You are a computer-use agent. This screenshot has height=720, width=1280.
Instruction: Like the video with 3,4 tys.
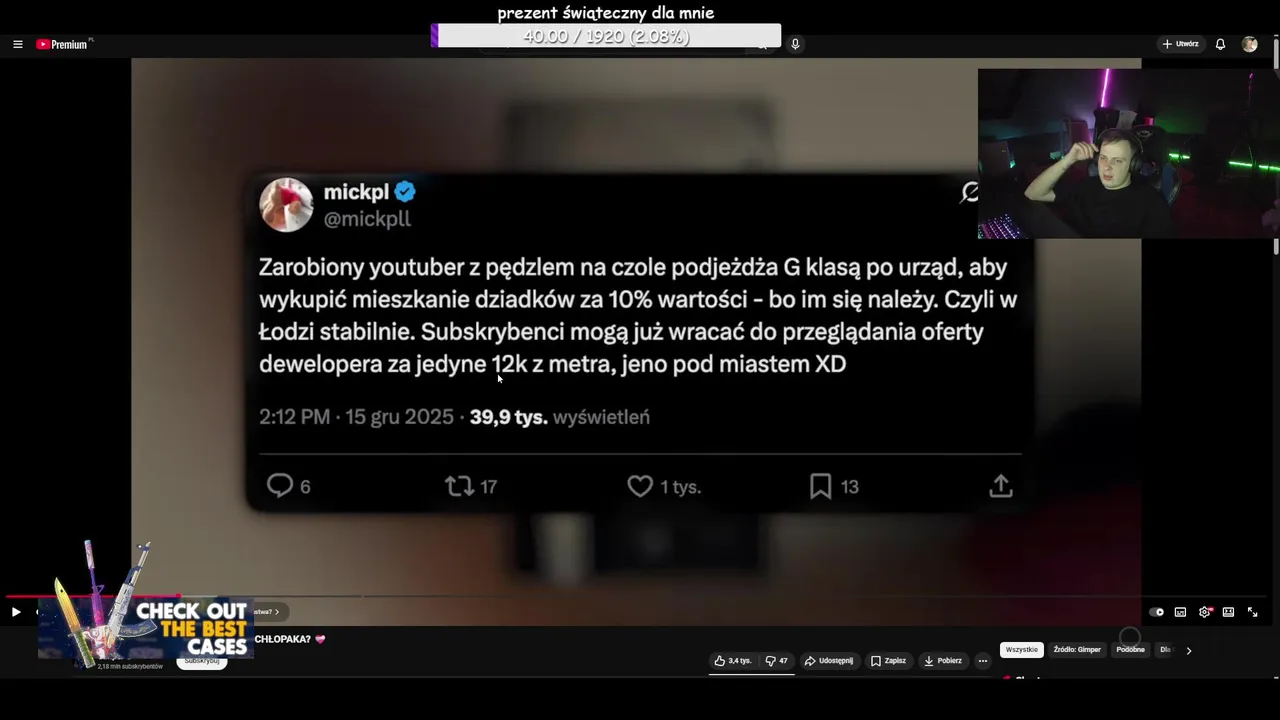733,661
